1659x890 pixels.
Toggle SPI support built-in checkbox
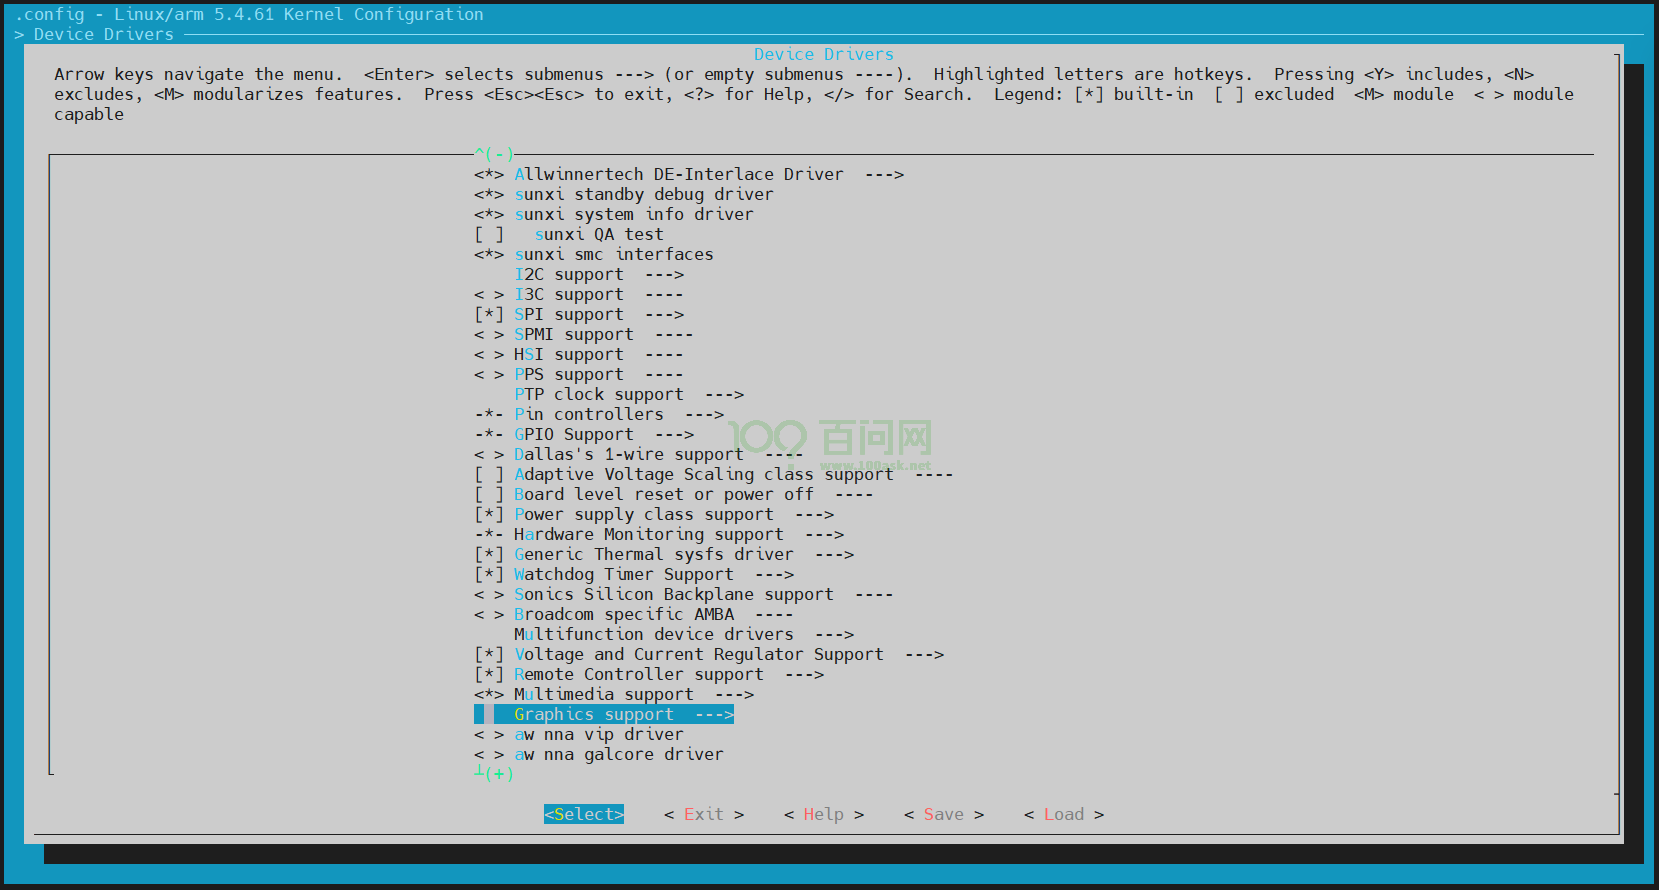[x=489, y=315]
